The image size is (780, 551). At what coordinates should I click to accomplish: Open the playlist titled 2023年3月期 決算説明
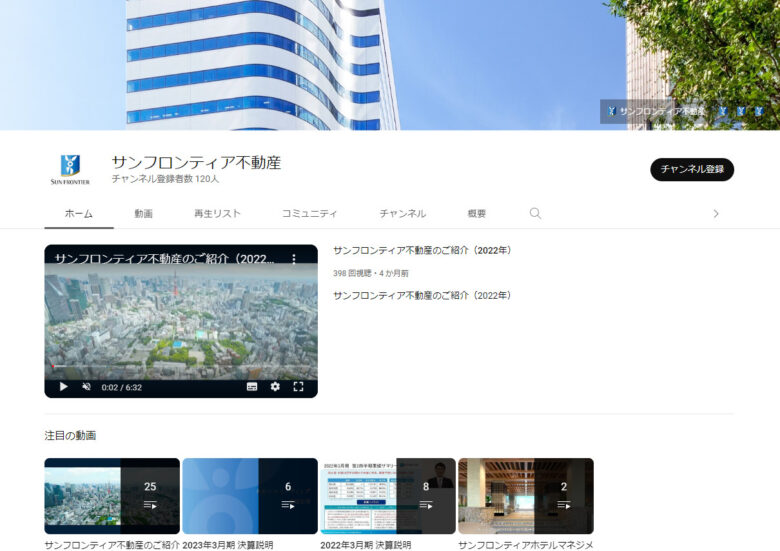tap(228, 545)
